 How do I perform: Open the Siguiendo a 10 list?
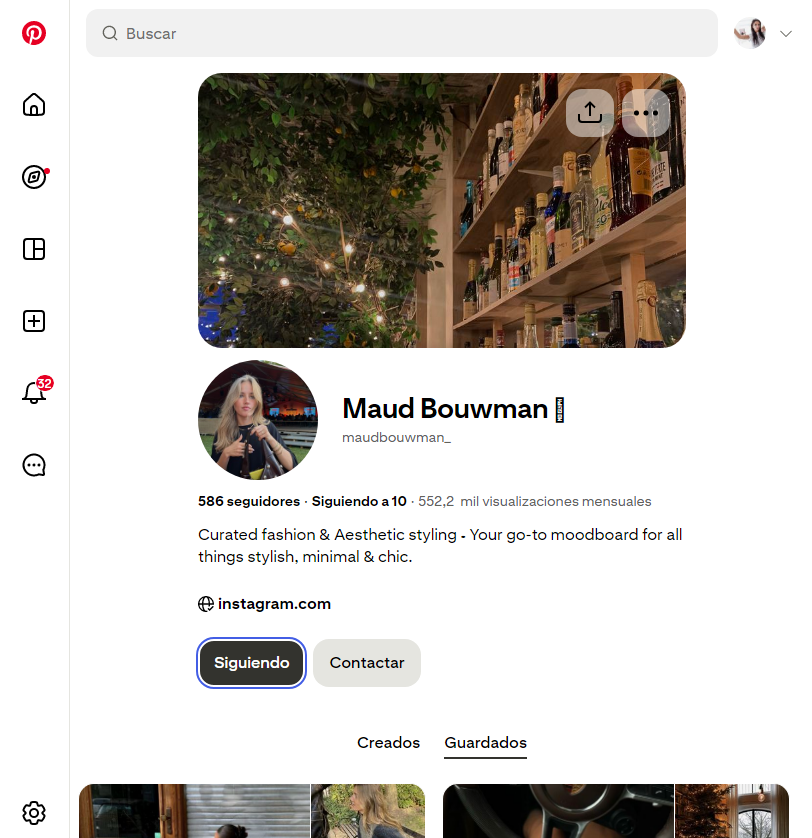359,501
